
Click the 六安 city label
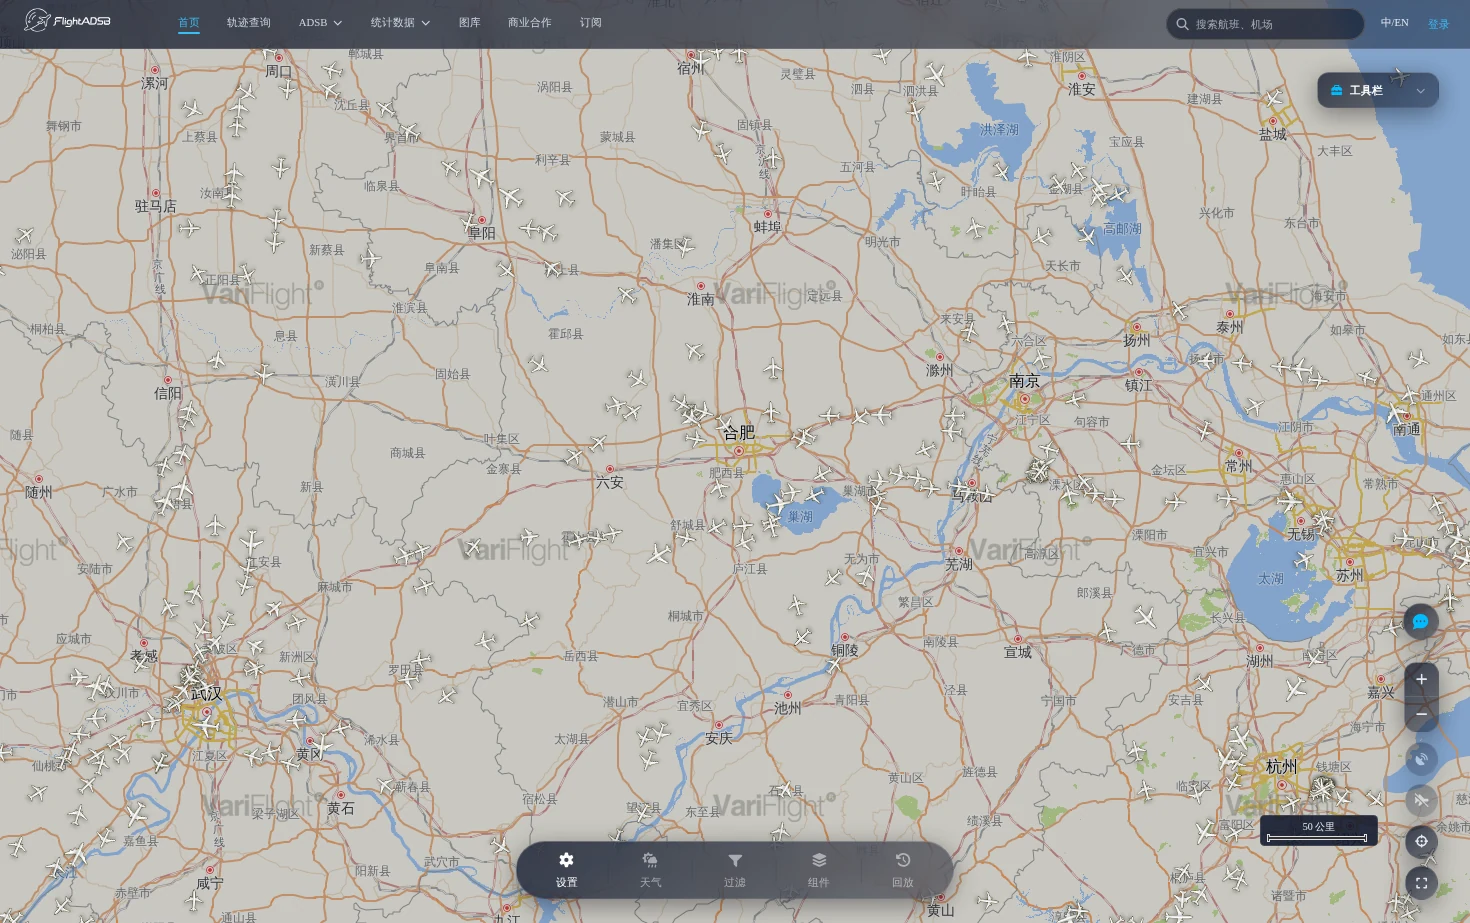(x=610, y=482)
